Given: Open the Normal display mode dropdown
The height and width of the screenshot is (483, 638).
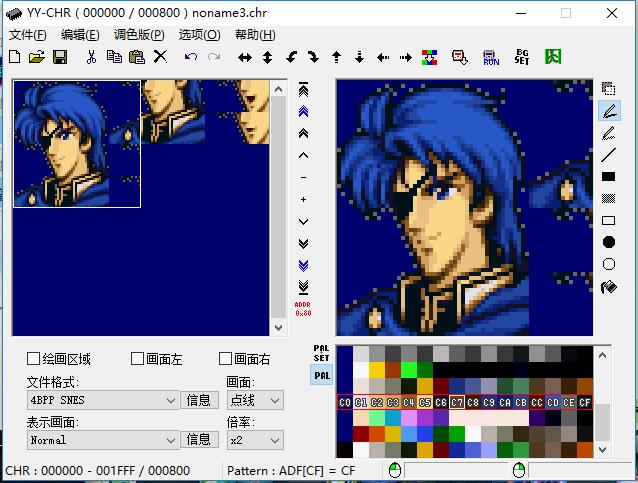Looking at the screenshot, I should tap(103, 440).
